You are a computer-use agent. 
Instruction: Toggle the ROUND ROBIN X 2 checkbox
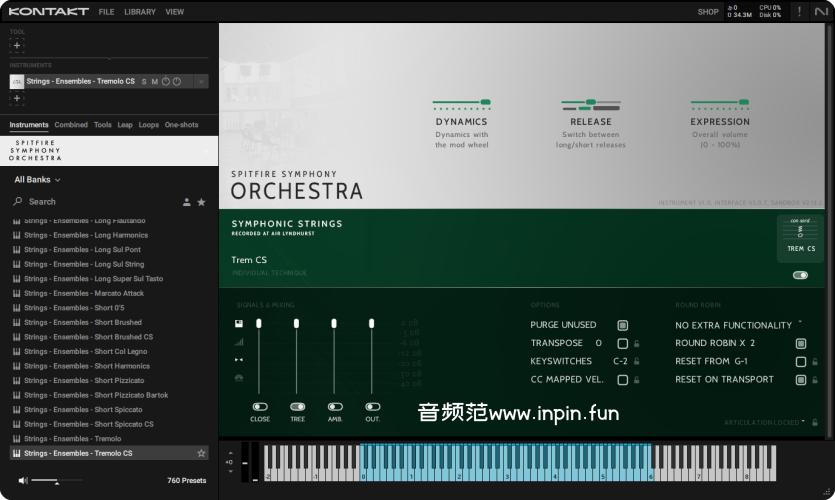[800, 343]
